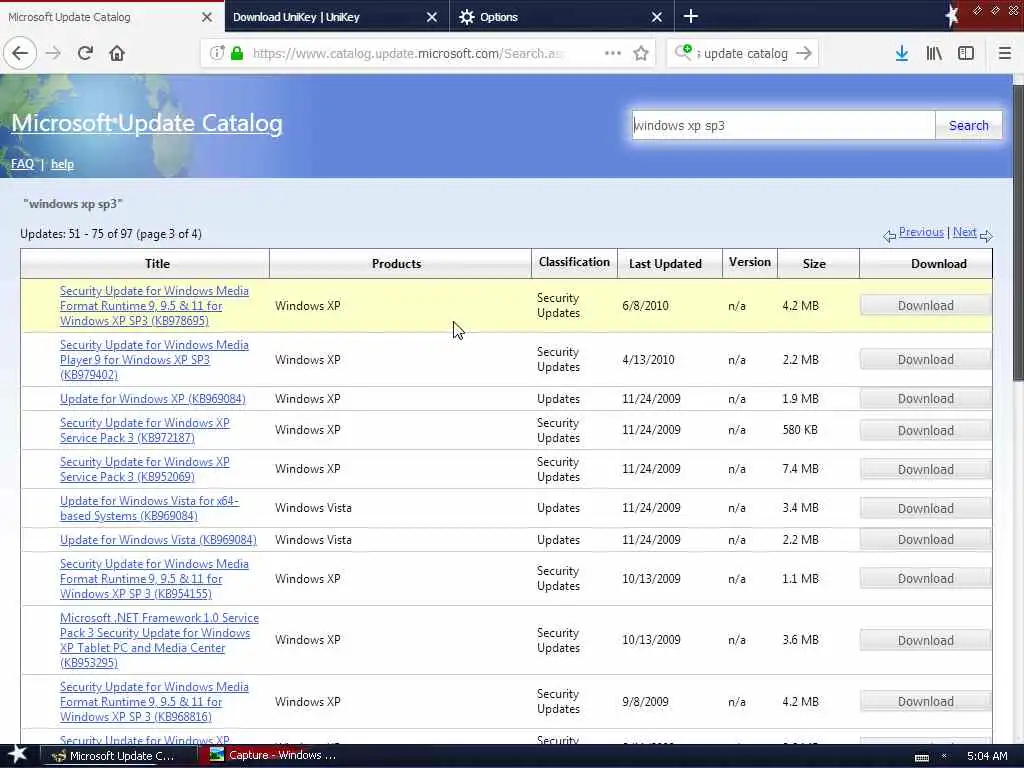Viewport: 1024px width, 768px height.
Task: Open the taskbar start star icon
Action: (x=17, y=755)
